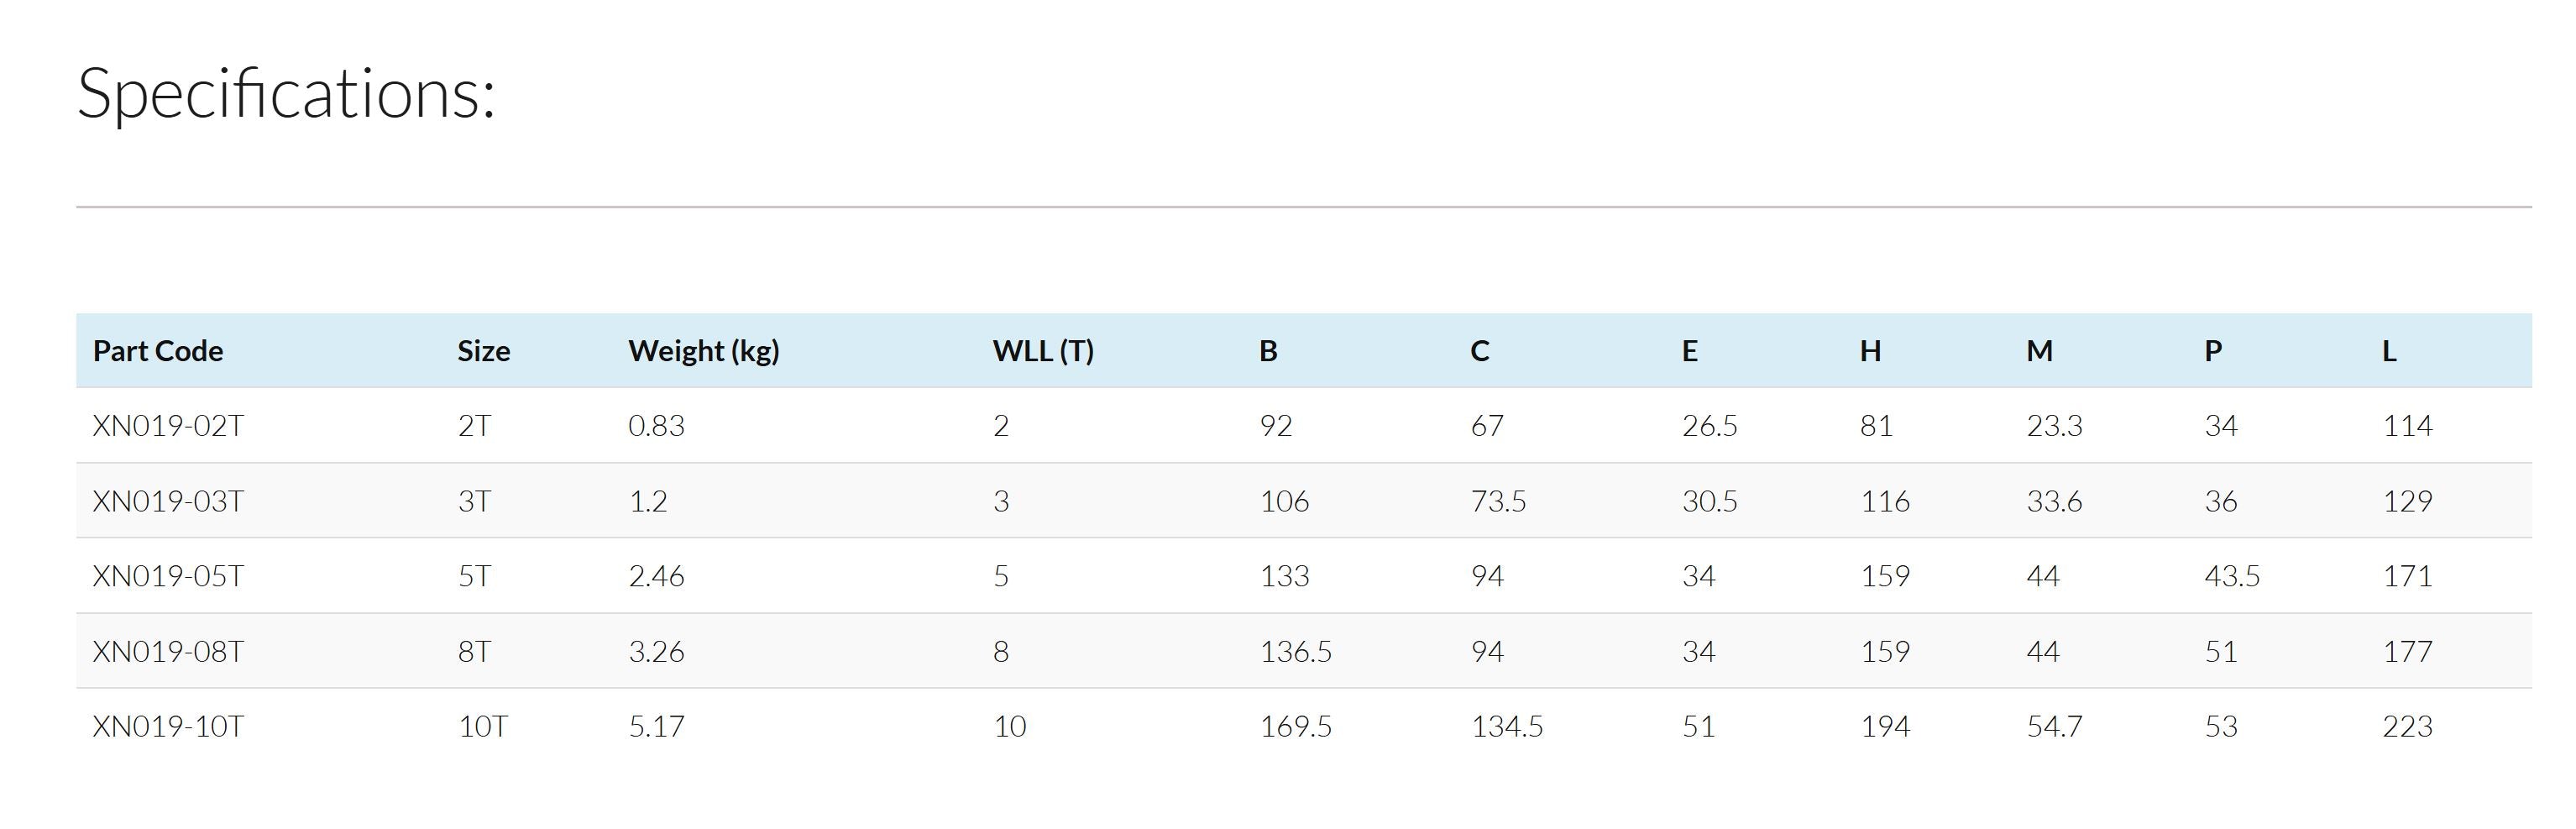Select the 54.7 value in column M
Viewport: 2576px width, 829px height.
pyautogui.click(x=2054, y=727)
